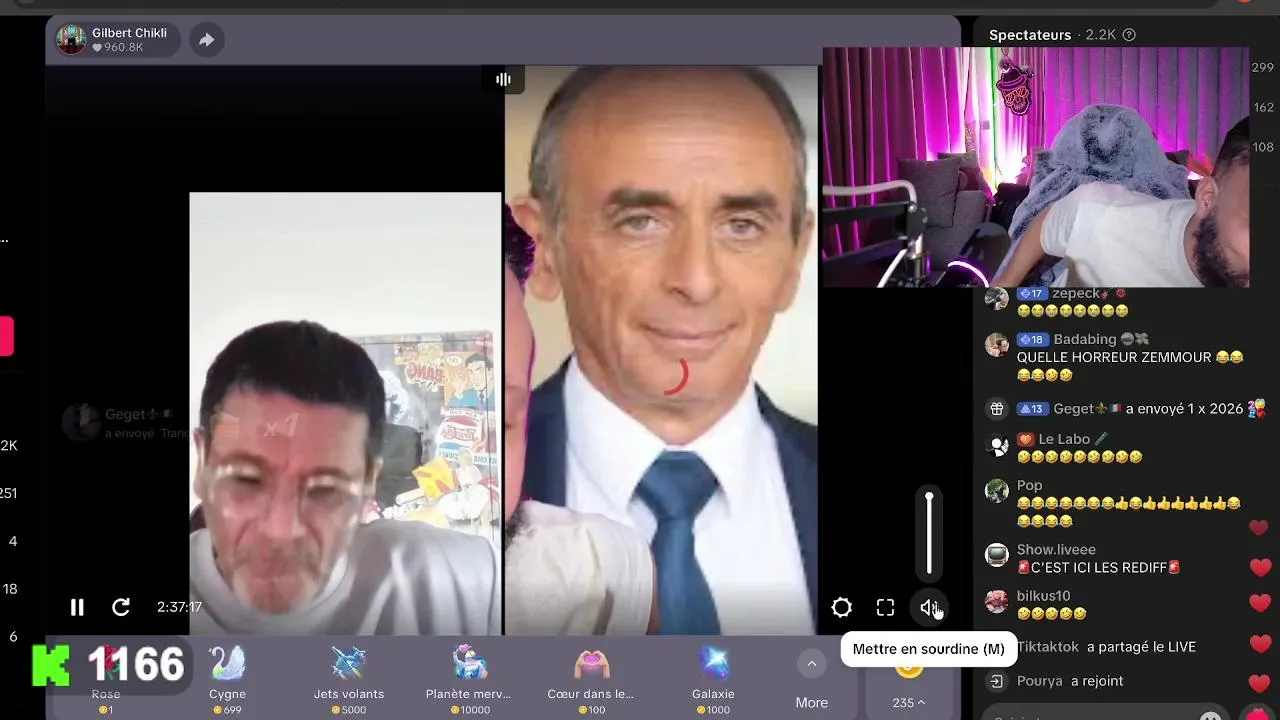
Task: Open video brightness settings icon
Action: pyautogui.click(x=841, y=607)
